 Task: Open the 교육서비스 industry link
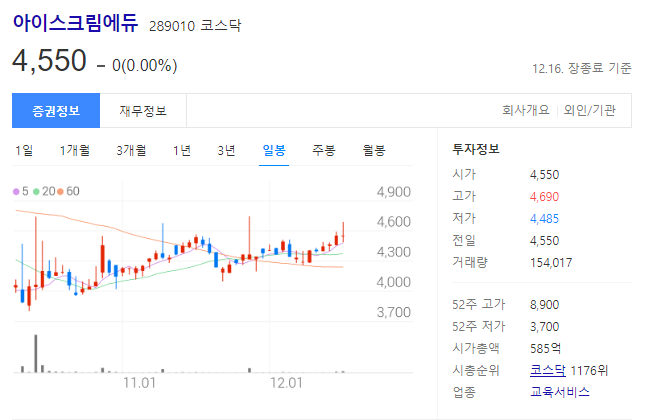tap(559, 392)
